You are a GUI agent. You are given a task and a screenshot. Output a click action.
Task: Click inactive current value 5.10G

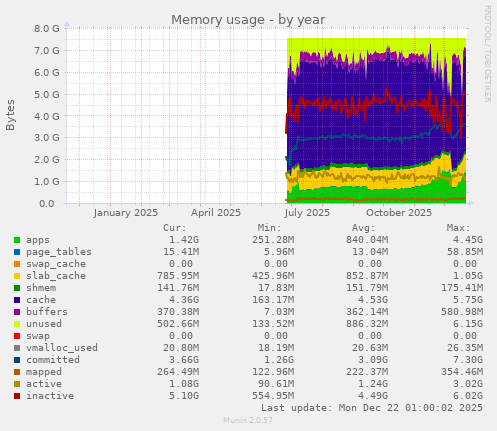point(184,396)
